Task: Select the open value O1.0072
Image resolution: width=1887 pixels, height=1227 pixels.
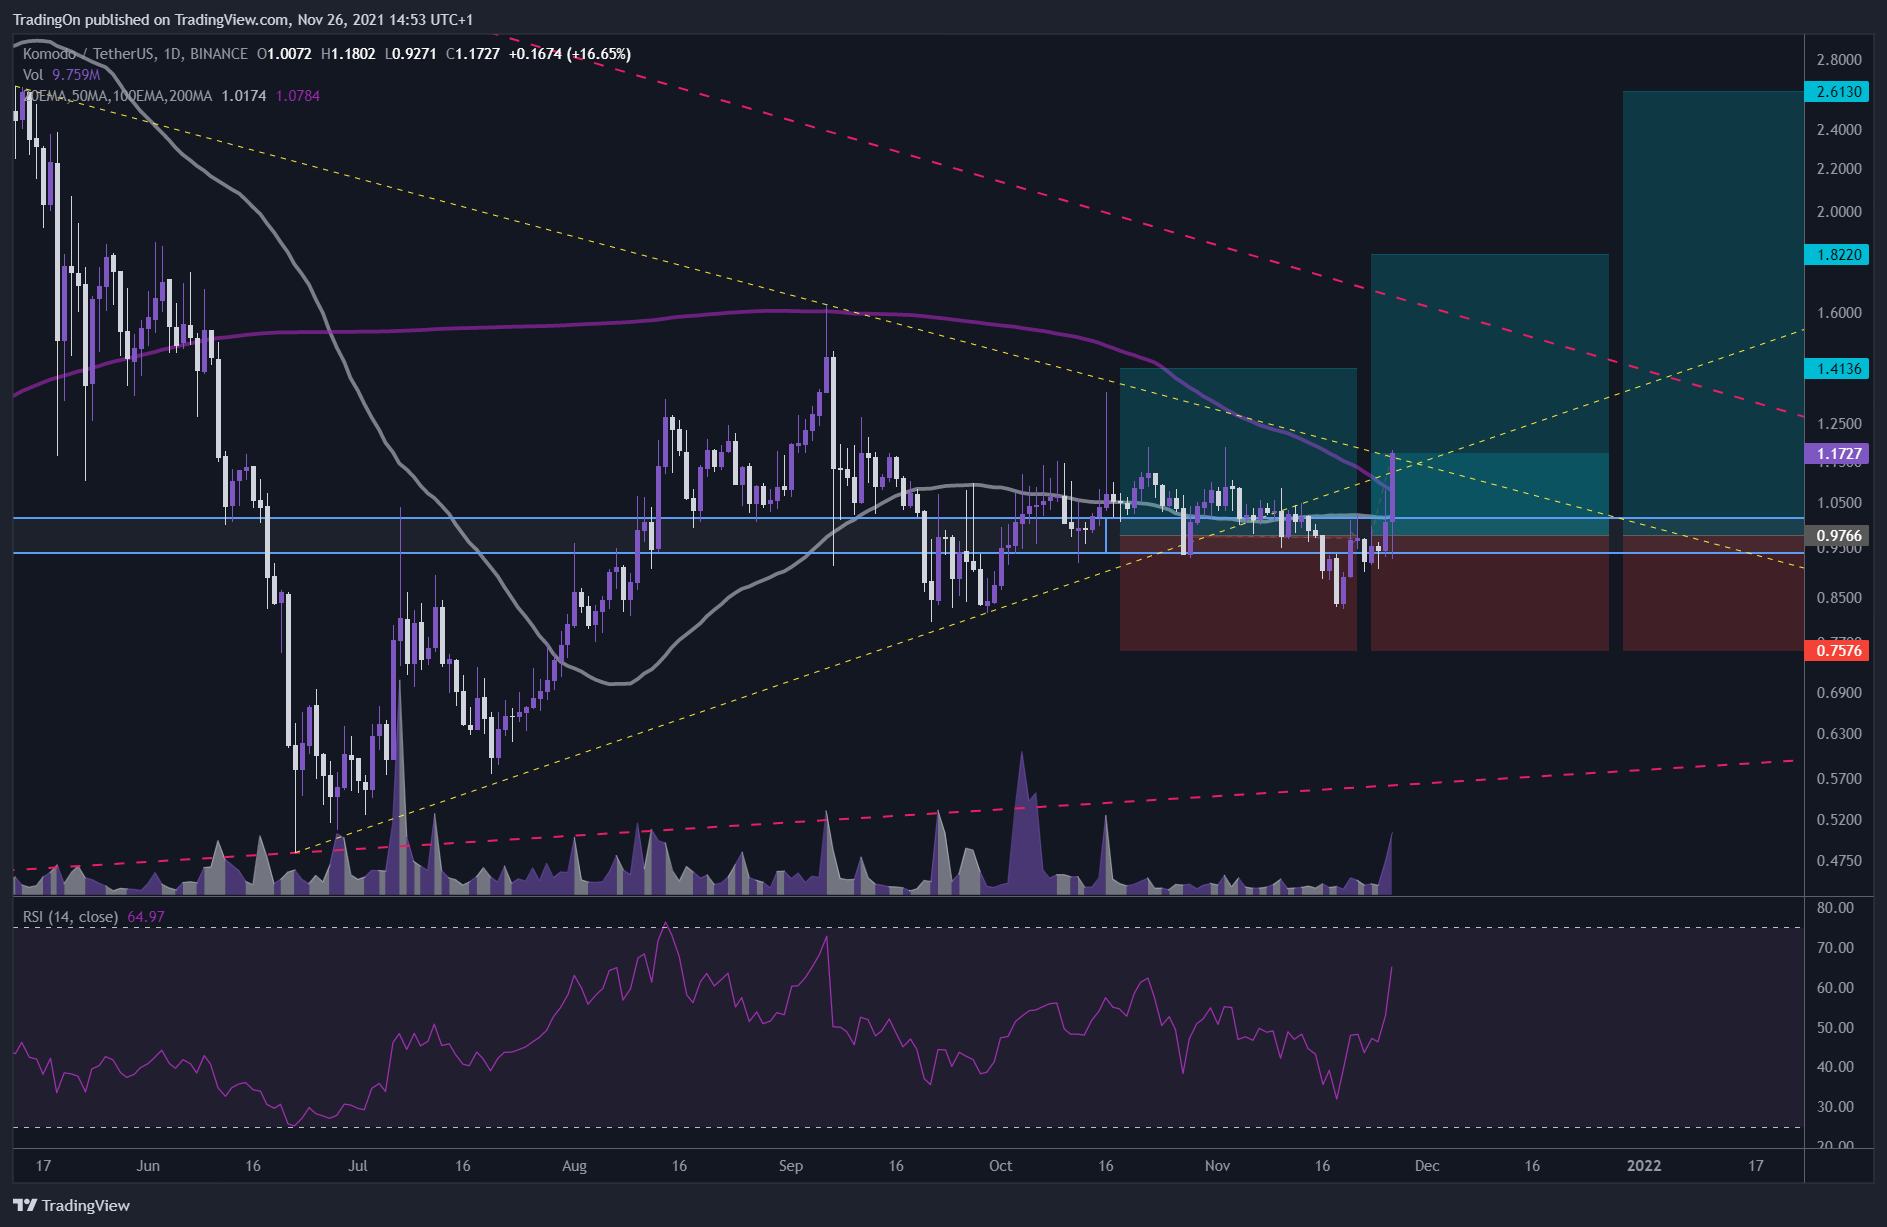Action: point(284,54)
